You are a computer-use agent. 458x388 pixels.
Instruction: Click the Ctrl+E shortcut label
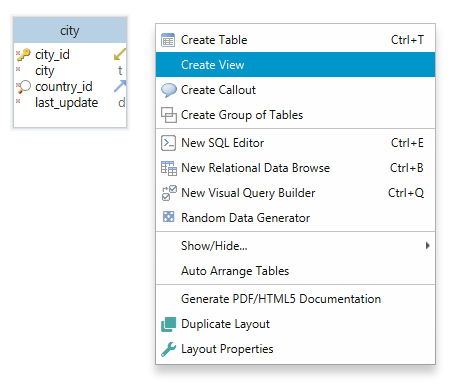click(407, 143)
